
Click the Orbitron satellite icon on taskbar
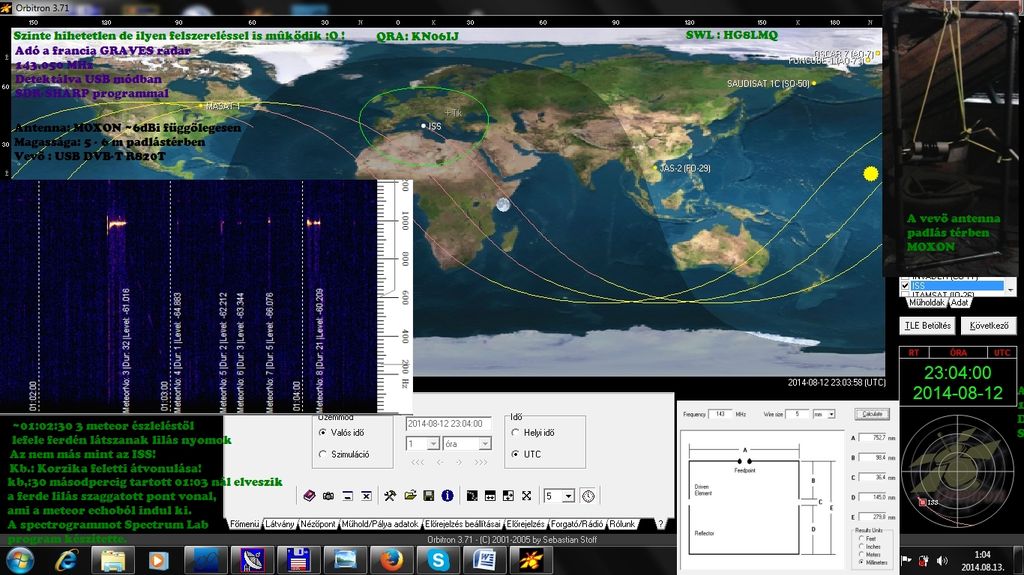[x=531, y=560]
